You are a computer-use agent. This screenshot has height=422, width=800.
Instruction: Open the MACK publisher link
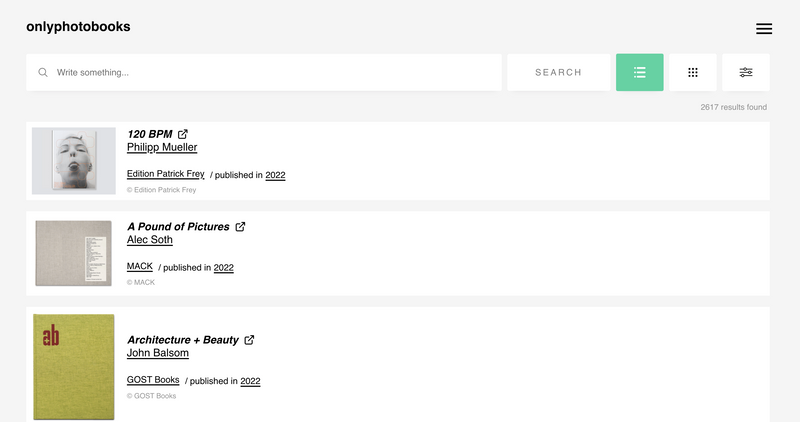click(140, 266)
